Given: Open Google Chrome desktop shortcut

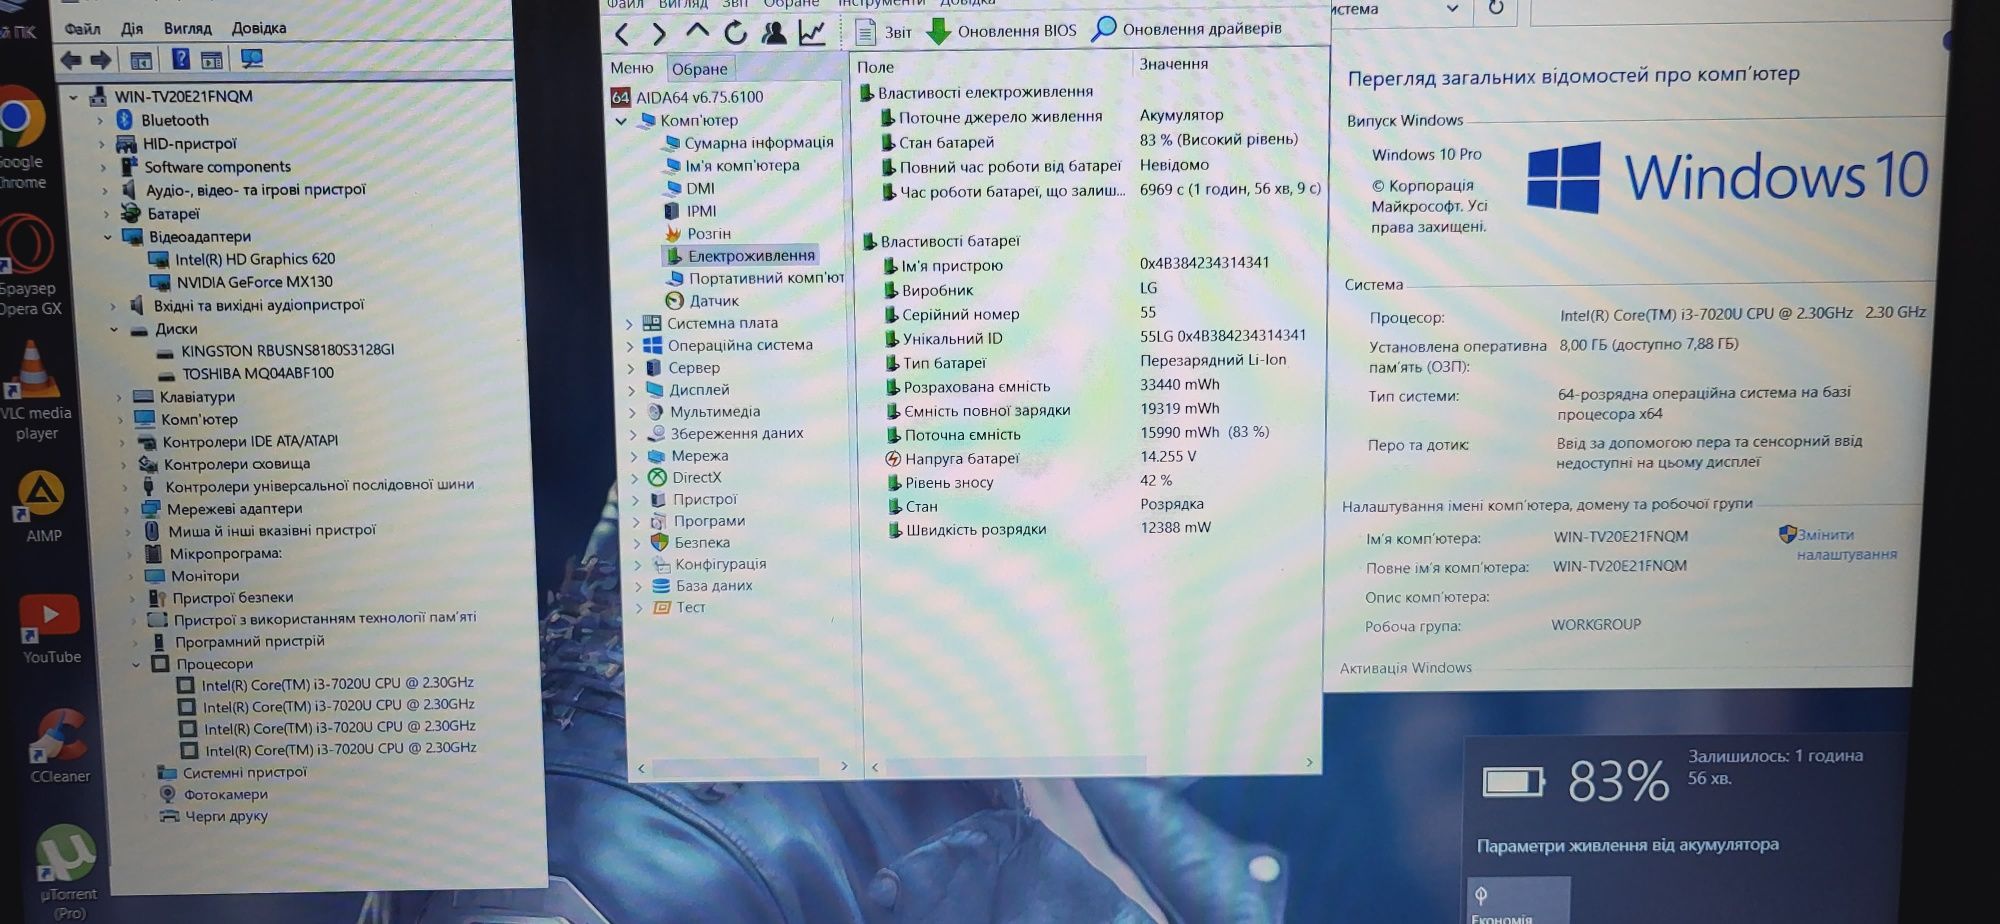Looking at the screenshot, I should click(23, 137).
